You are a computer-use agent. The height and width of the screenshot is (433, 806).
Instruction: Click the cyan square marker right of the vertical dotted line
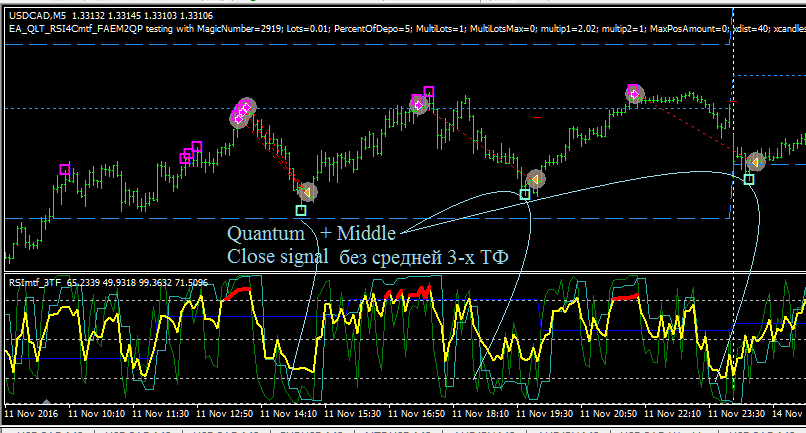749,179
